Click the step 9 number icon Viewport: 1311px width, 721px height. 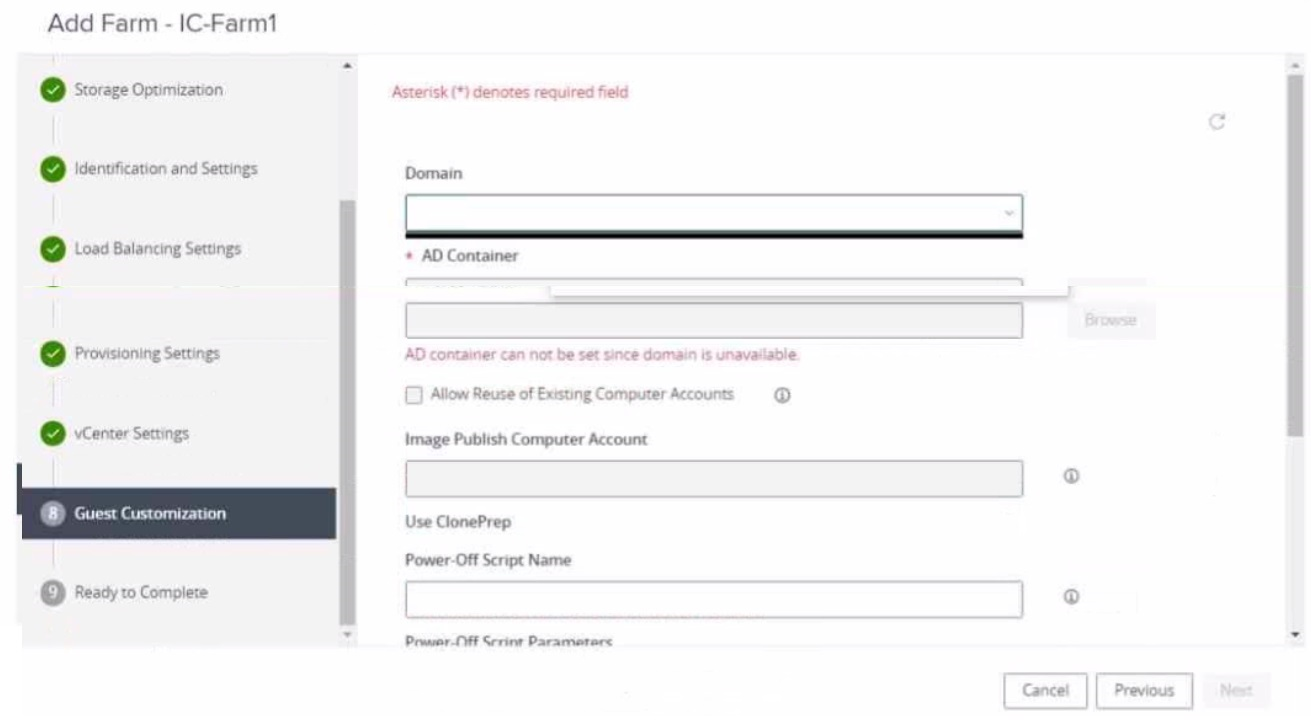tap(52, 593)
